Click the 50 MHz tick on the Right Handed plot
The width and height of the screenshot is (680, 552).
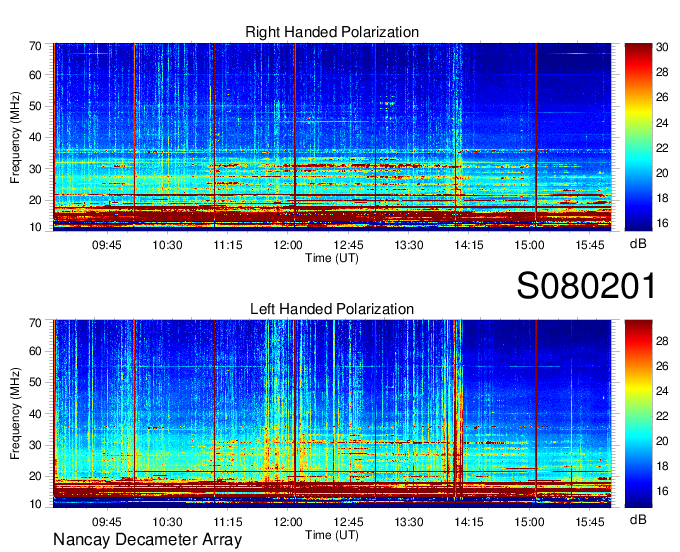pos(35,106)
